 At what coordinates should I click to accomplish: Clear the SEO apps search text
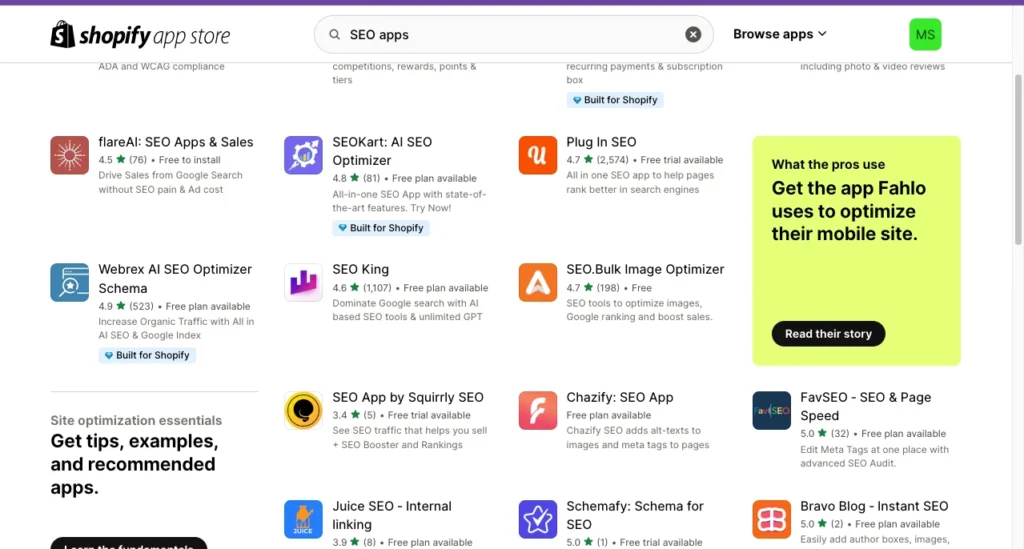pyautogui.click(x=693, y=35)
